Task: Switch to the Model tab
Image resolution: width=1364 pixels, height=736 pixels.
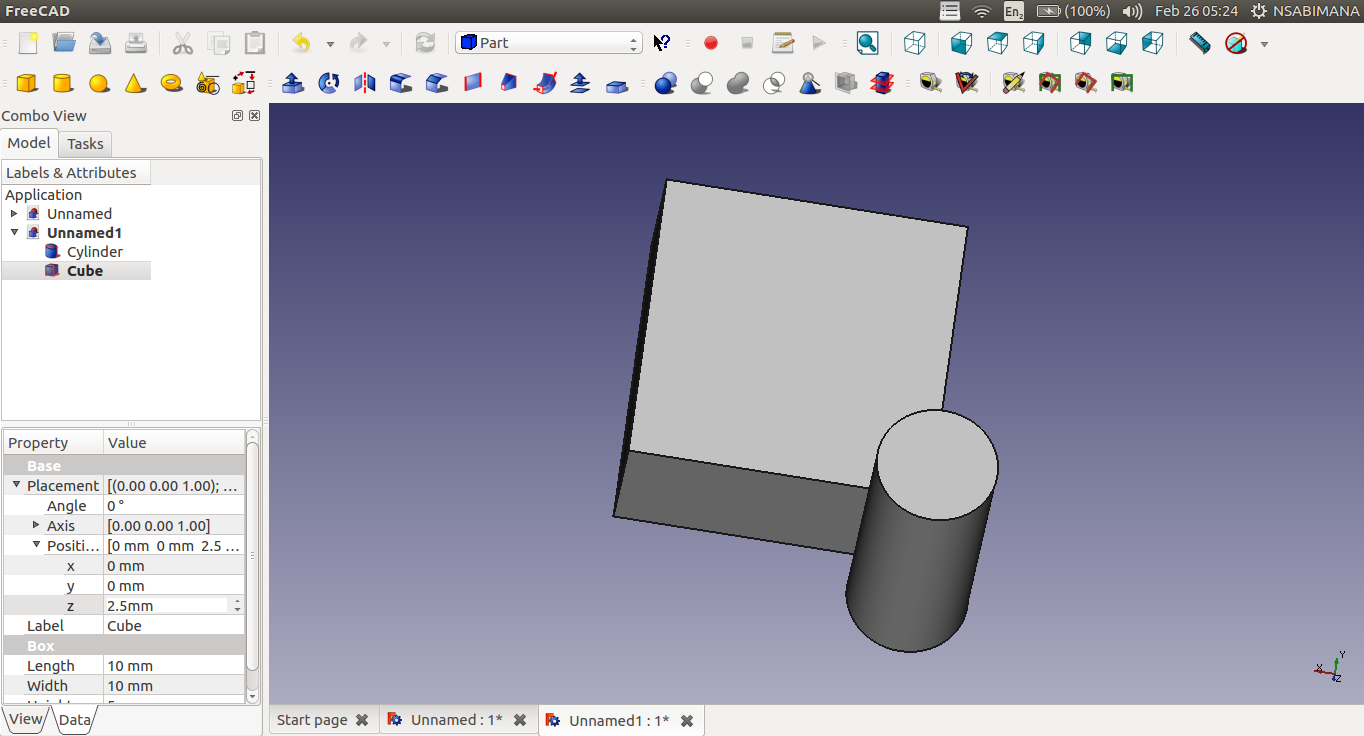Action: pos(29,143)
